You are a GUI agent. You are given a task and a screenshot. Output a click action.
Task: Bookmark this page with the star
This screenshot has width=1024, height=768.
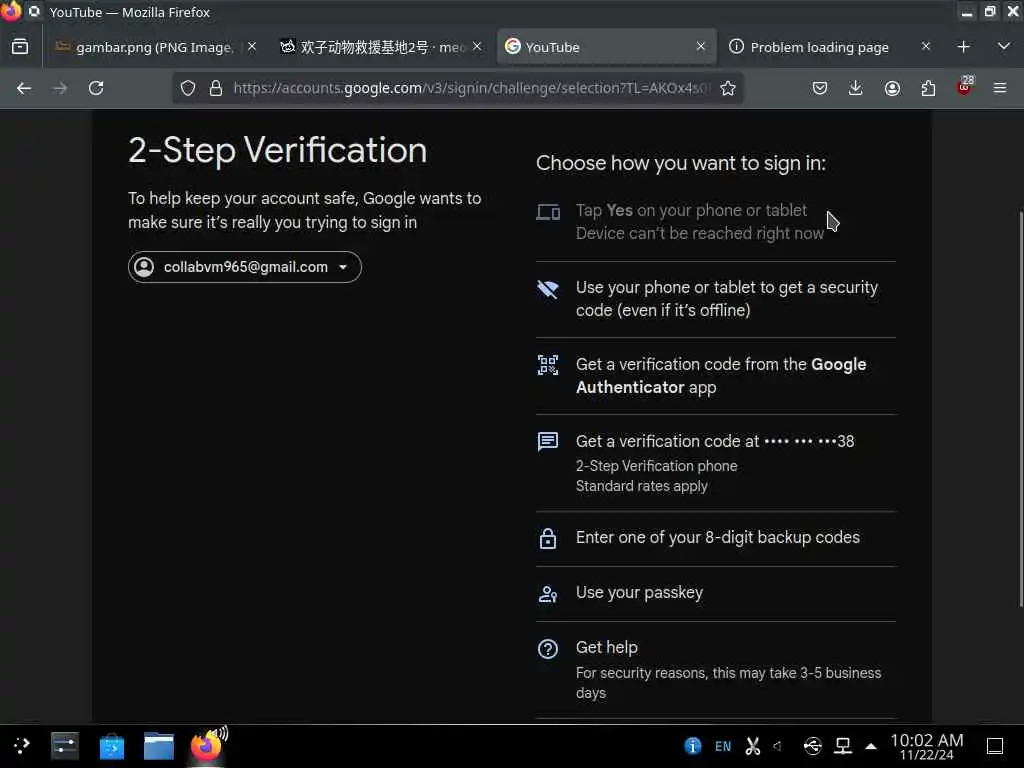tap(728, 88)
